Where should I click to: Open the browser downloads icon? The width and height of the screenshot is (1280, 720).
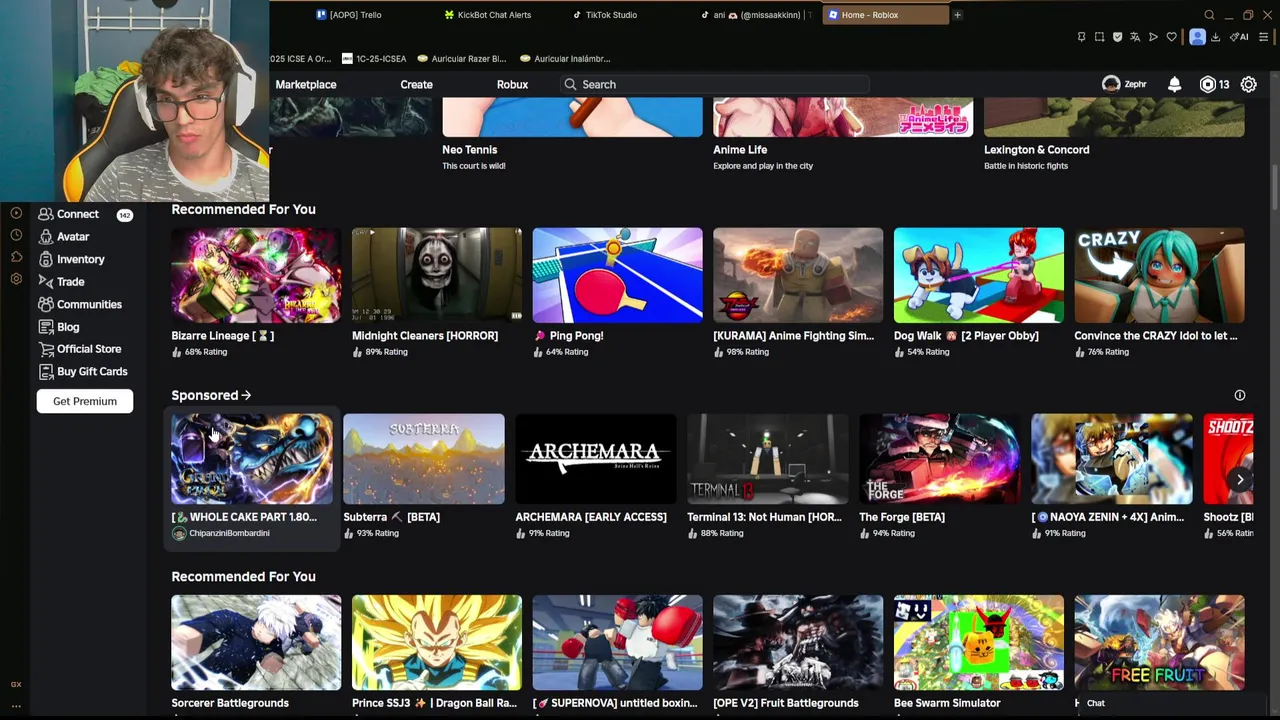point(1215,37)
